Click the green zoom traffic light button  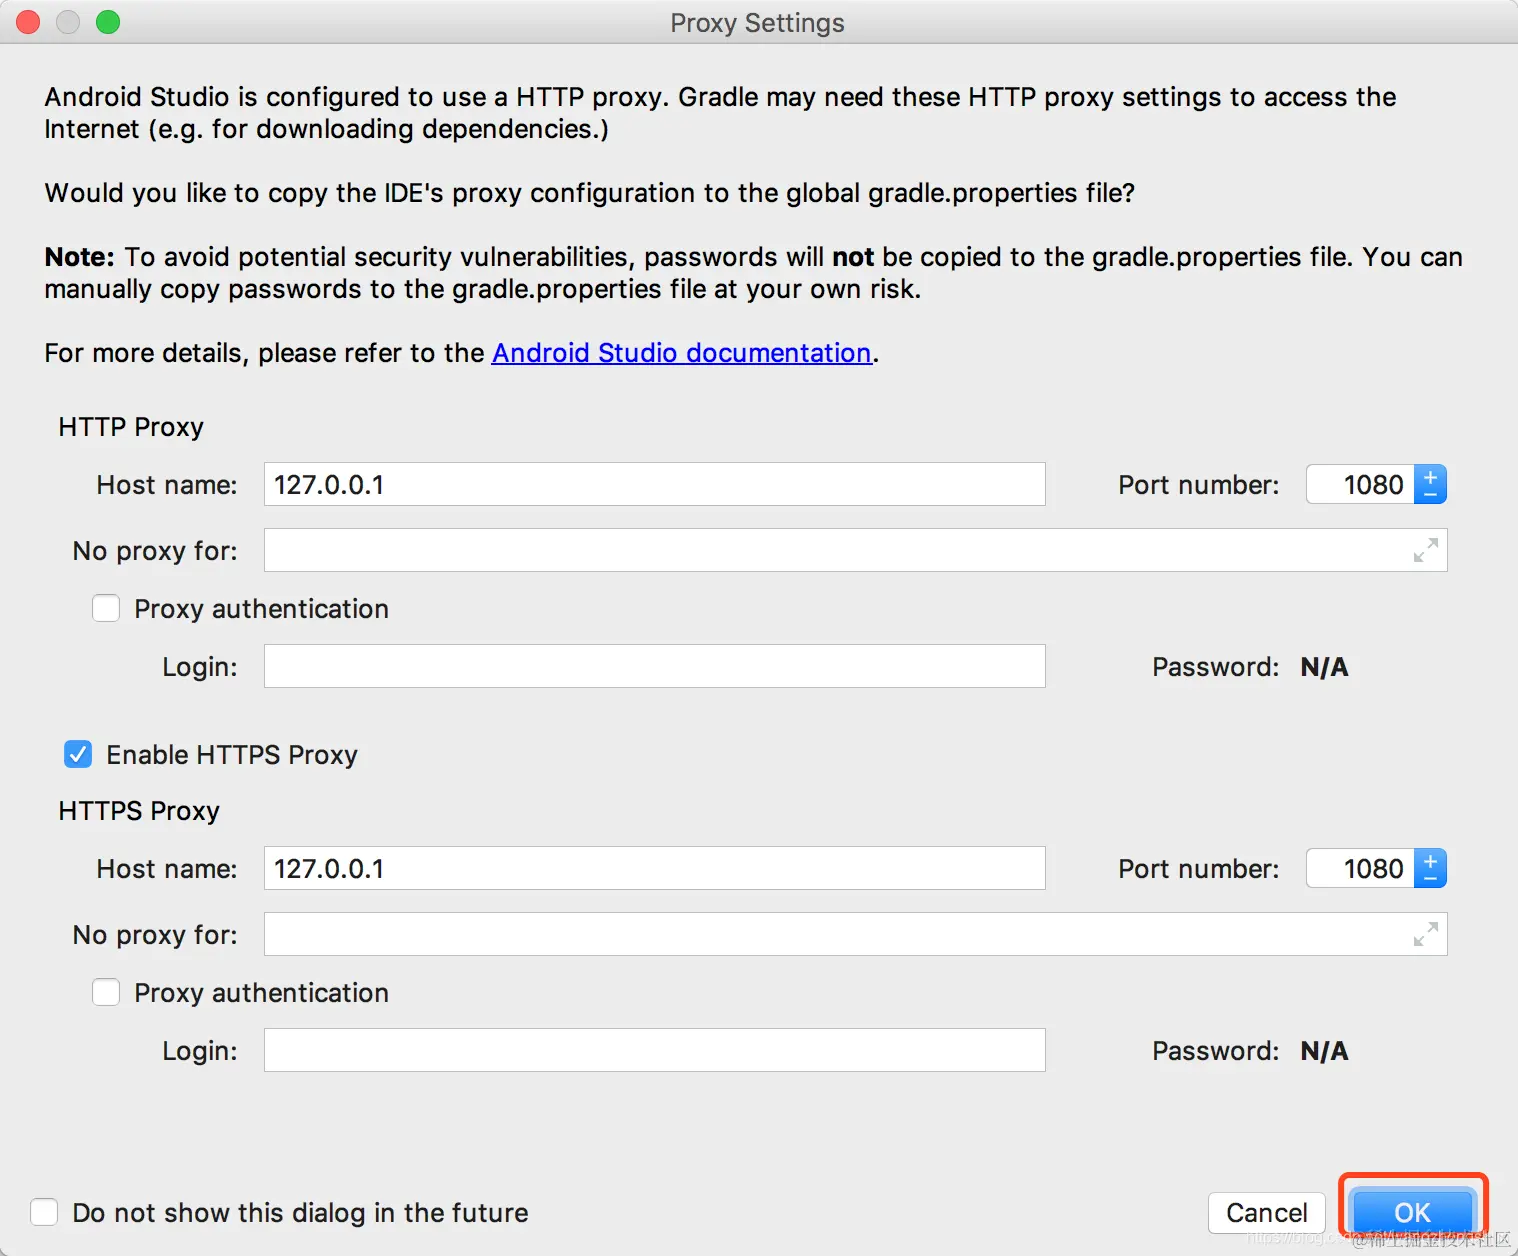click(108, 21)
